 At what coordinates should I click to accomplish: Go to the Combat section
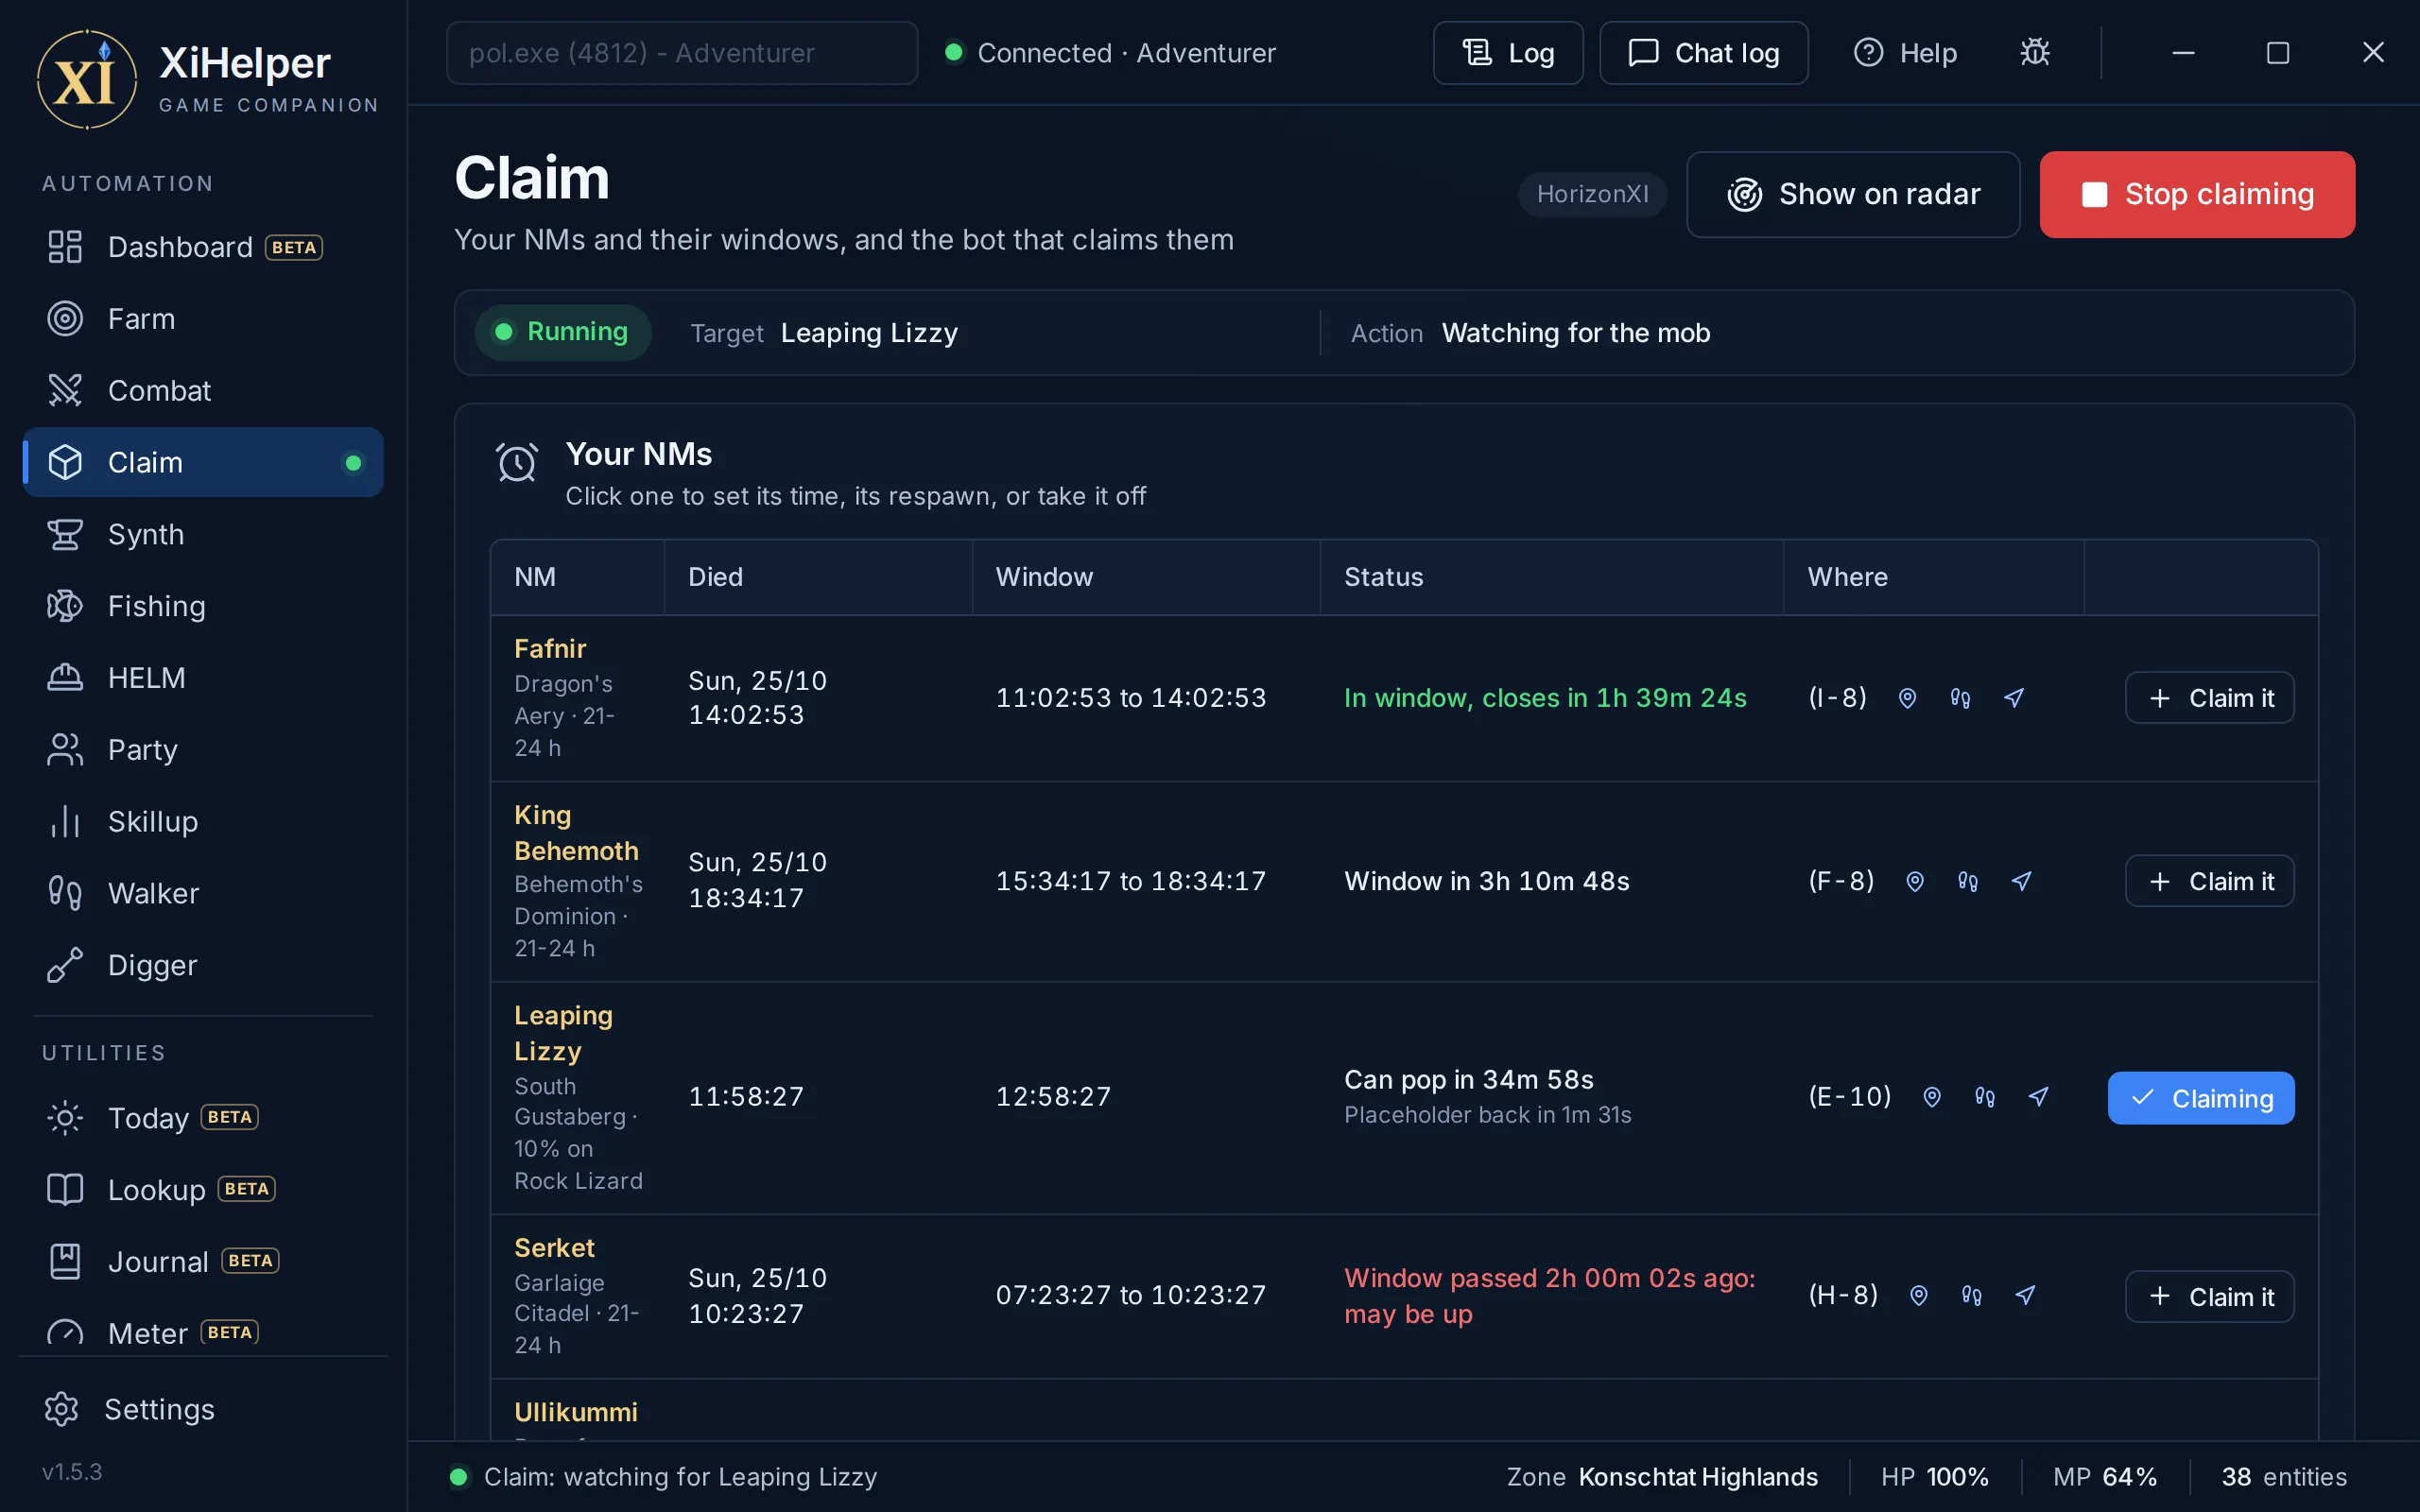203,390
